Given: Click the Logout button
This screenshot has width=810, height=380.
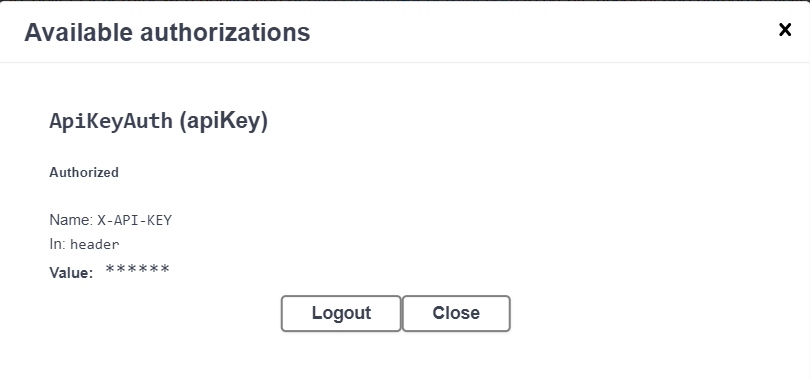Looking at the screenshot, I should point(341,313).
